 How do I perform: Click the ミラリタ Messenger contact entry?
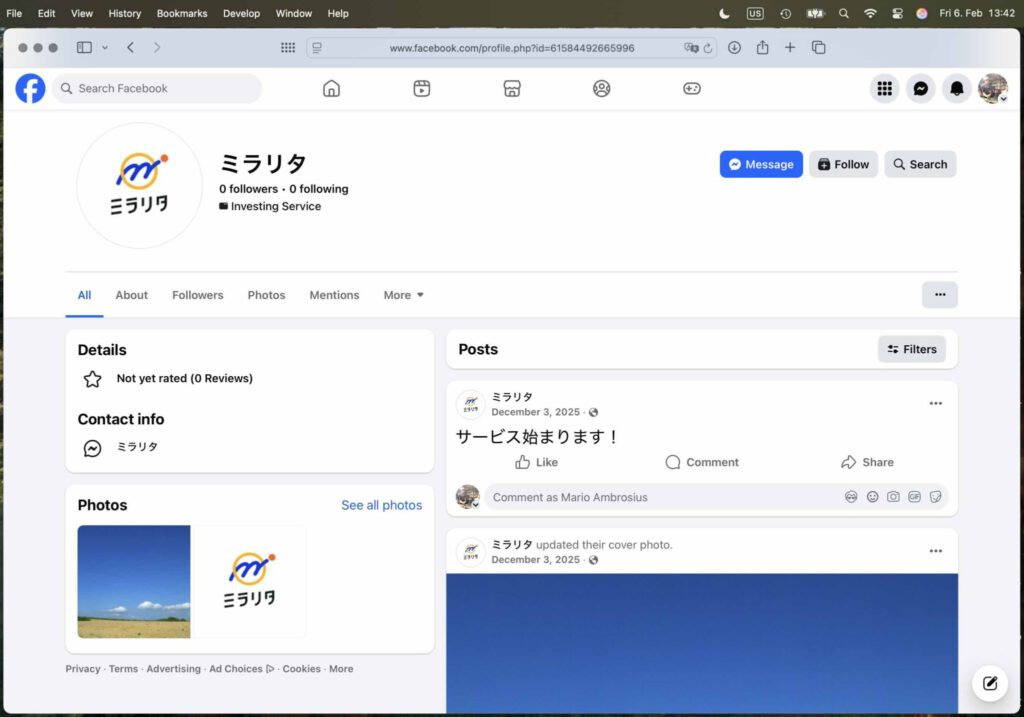(137, 447)
